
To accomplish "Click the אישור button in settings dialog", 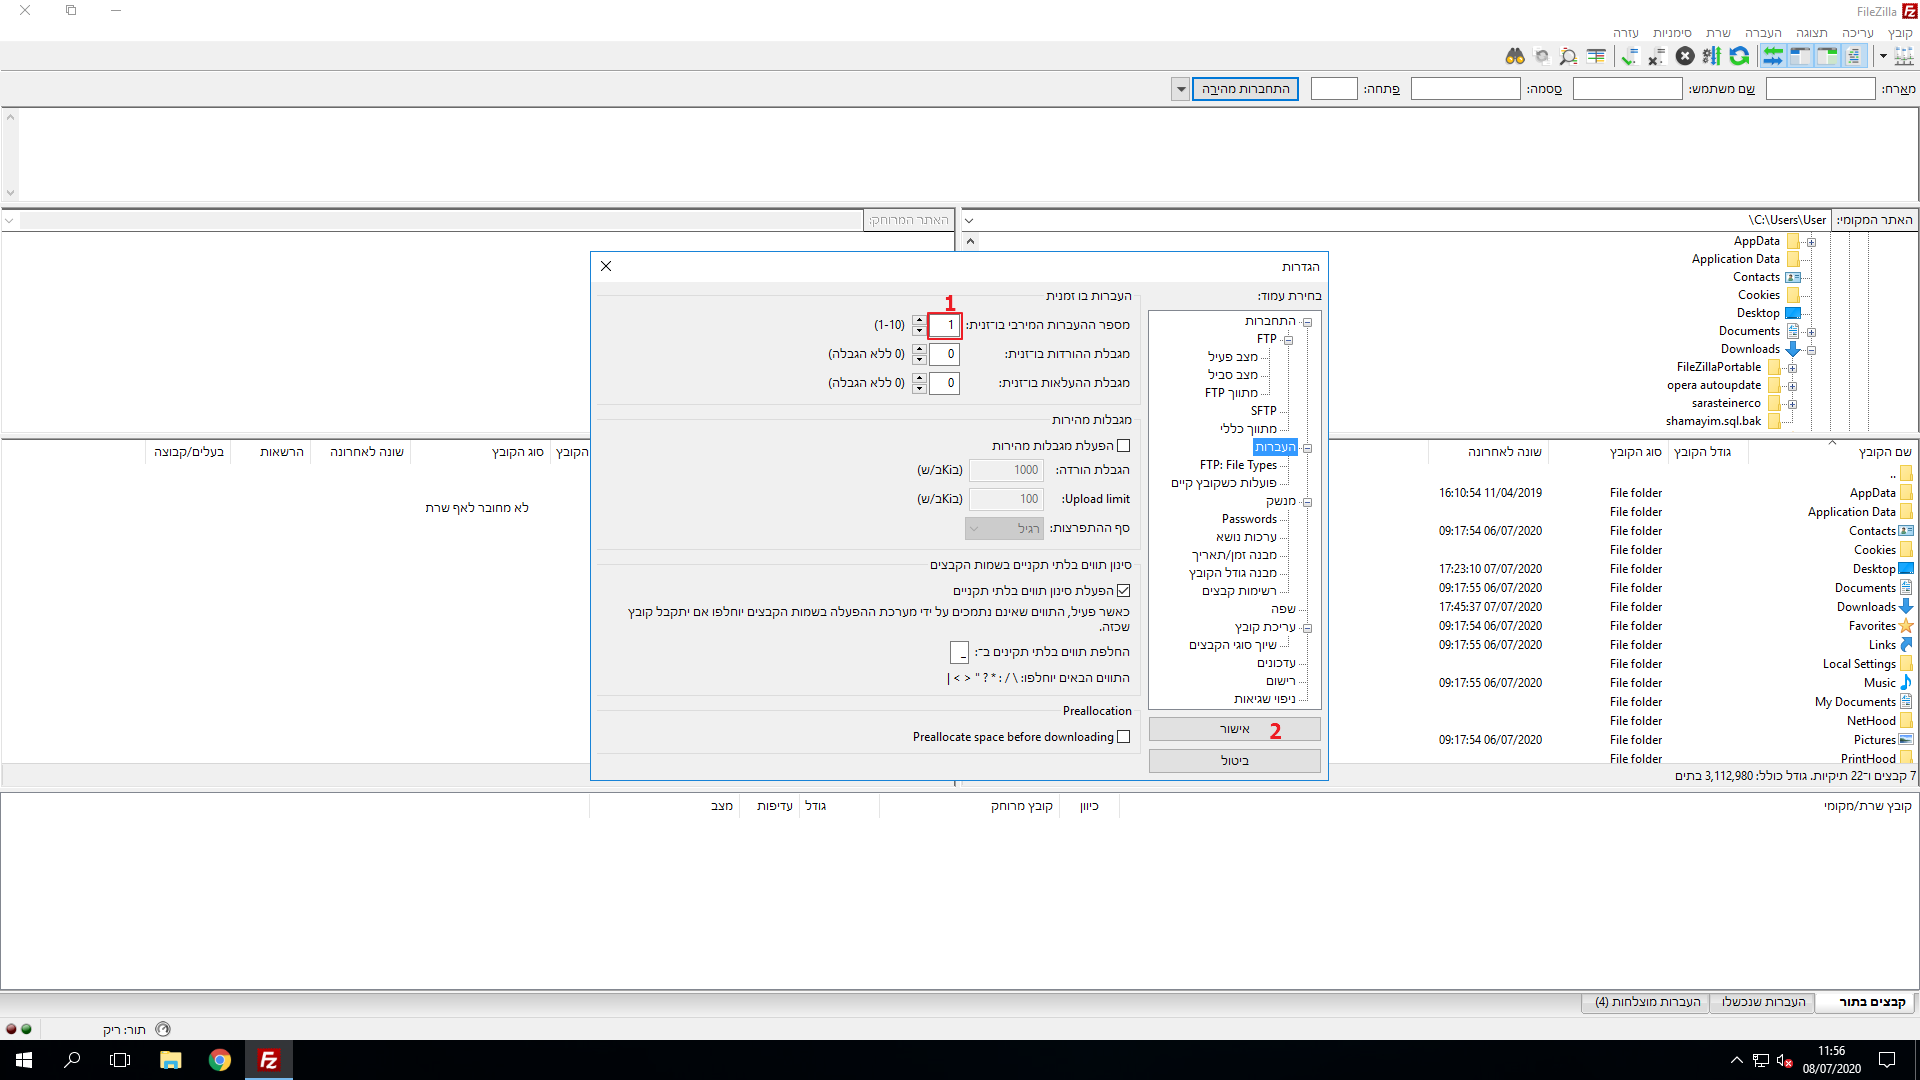I will 1234,729.
